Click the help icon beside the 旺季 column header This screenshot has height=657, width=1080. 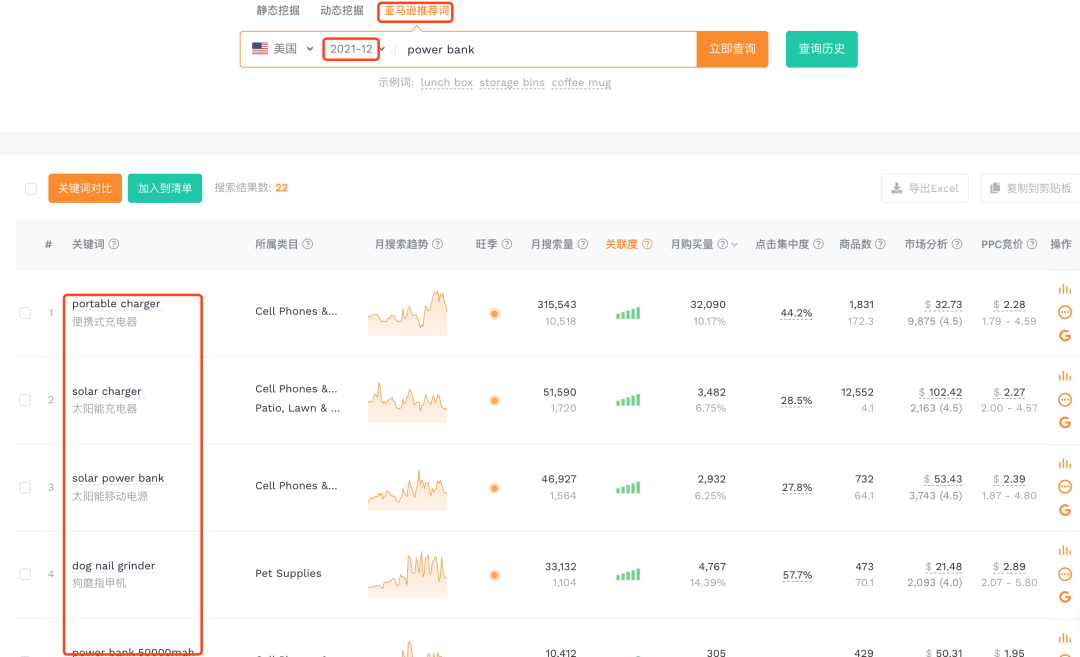[505, 243]
